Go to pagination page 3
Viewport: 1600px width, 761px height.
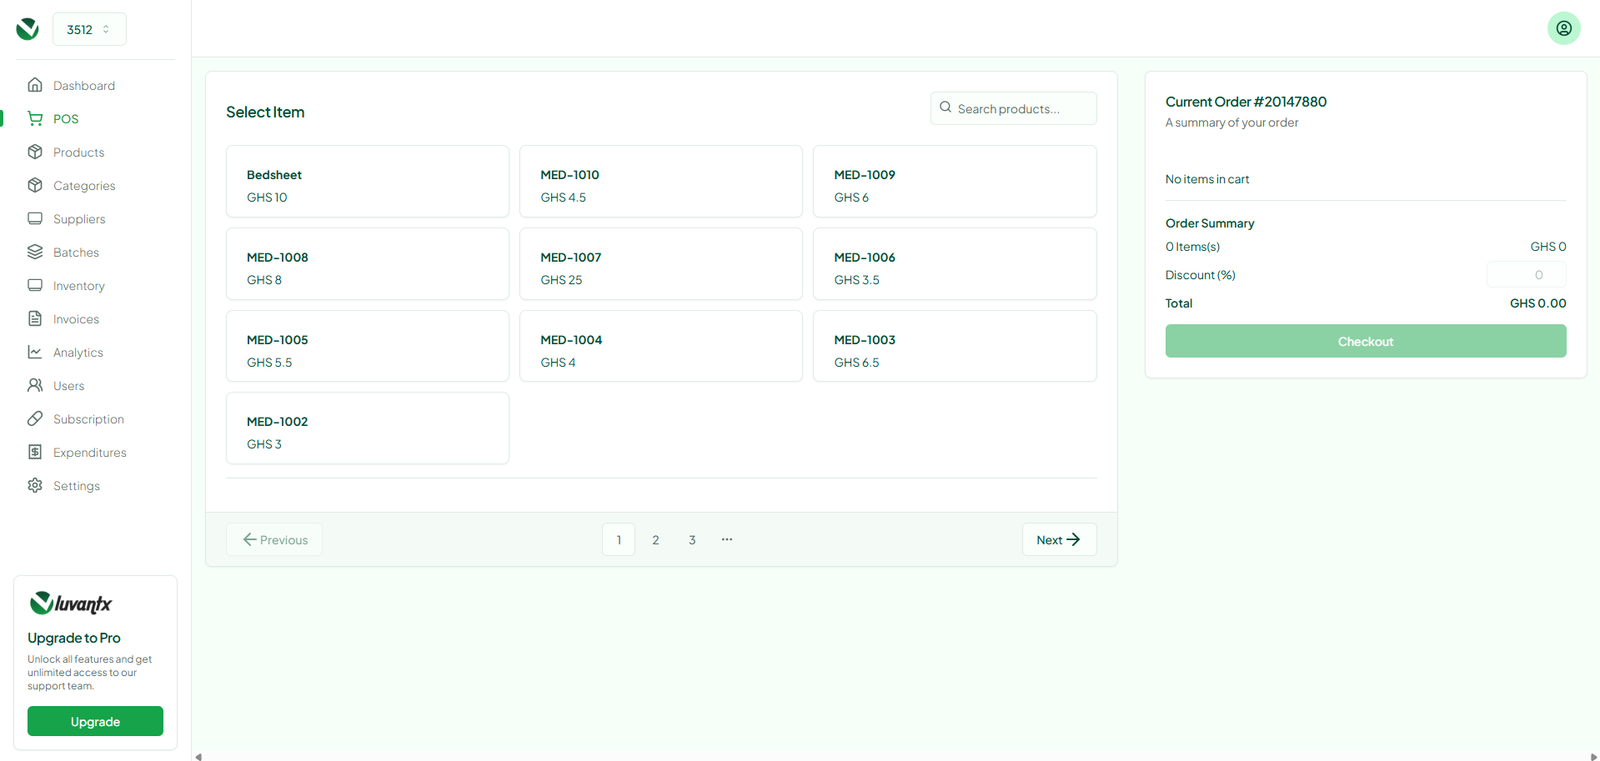coord(691,539)
